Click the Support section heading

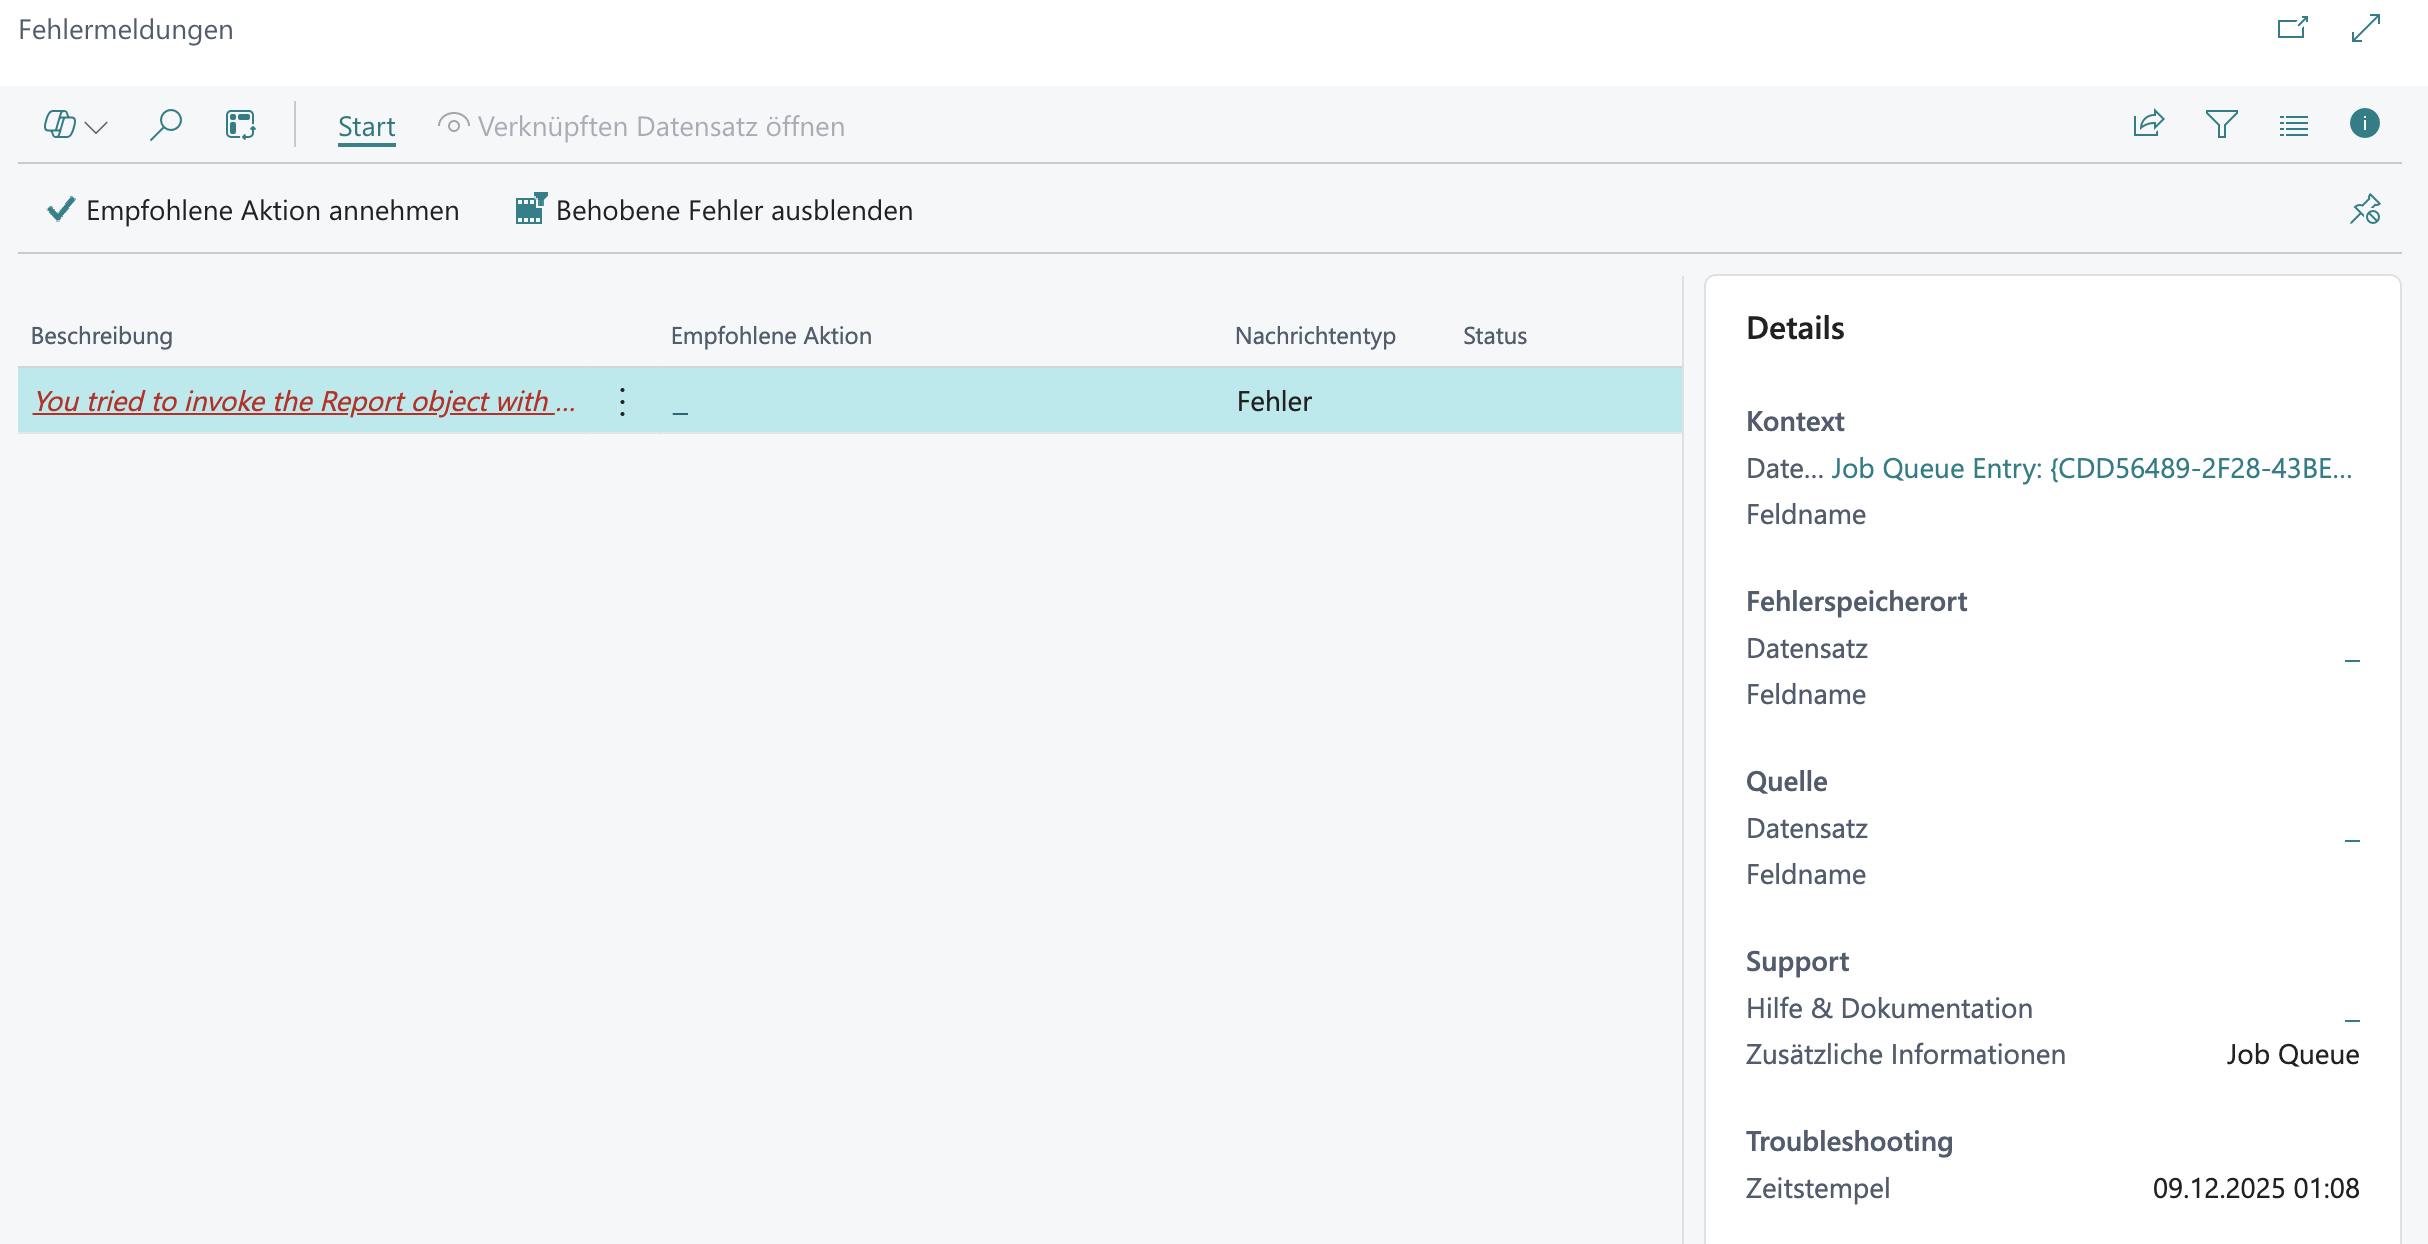(x=1797, y=961)
